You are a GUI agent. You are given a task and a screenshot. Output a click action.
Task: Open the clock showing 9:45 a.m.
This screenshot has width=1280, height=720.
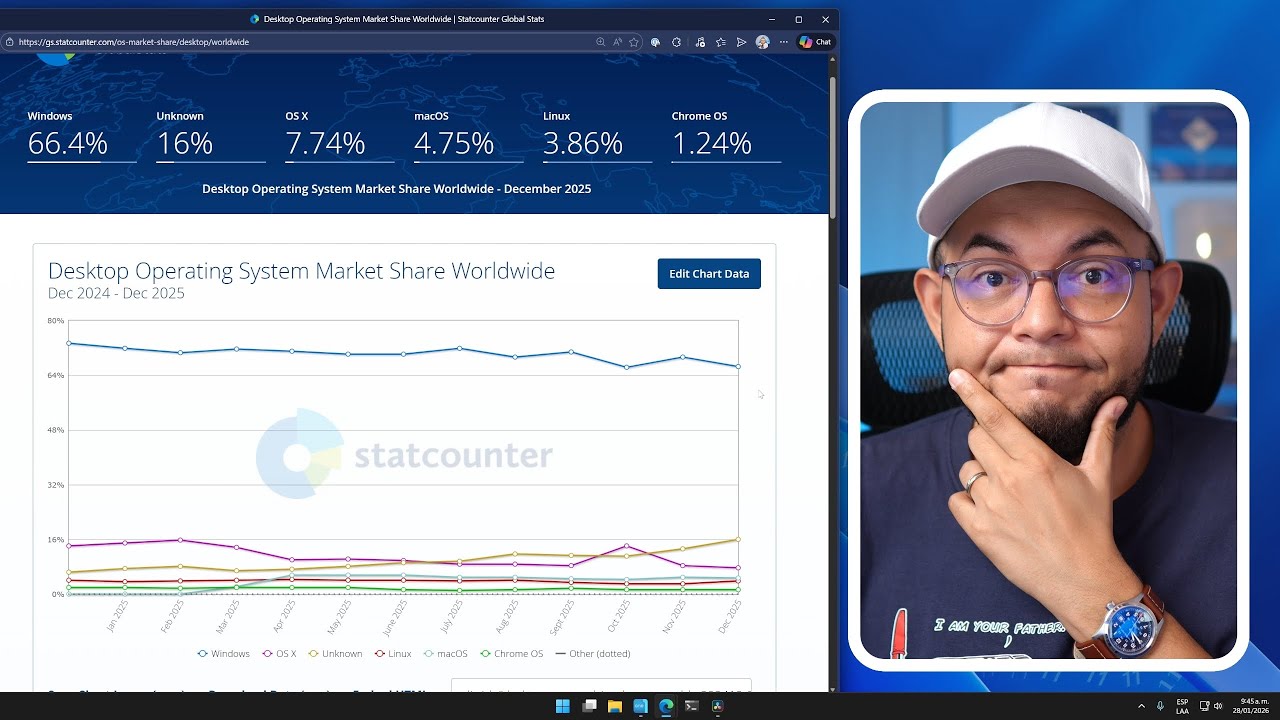pyautogui.click(x=1250, y=706)
